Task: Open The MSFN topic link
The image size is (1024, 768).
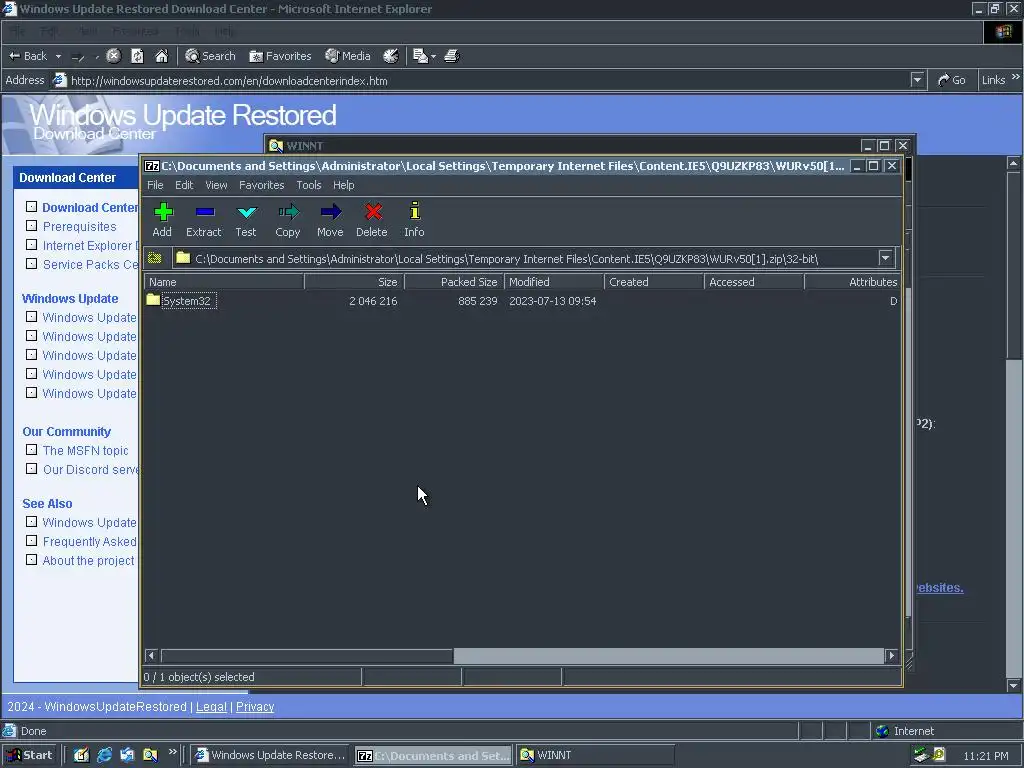Action: (x=86, y=451)
